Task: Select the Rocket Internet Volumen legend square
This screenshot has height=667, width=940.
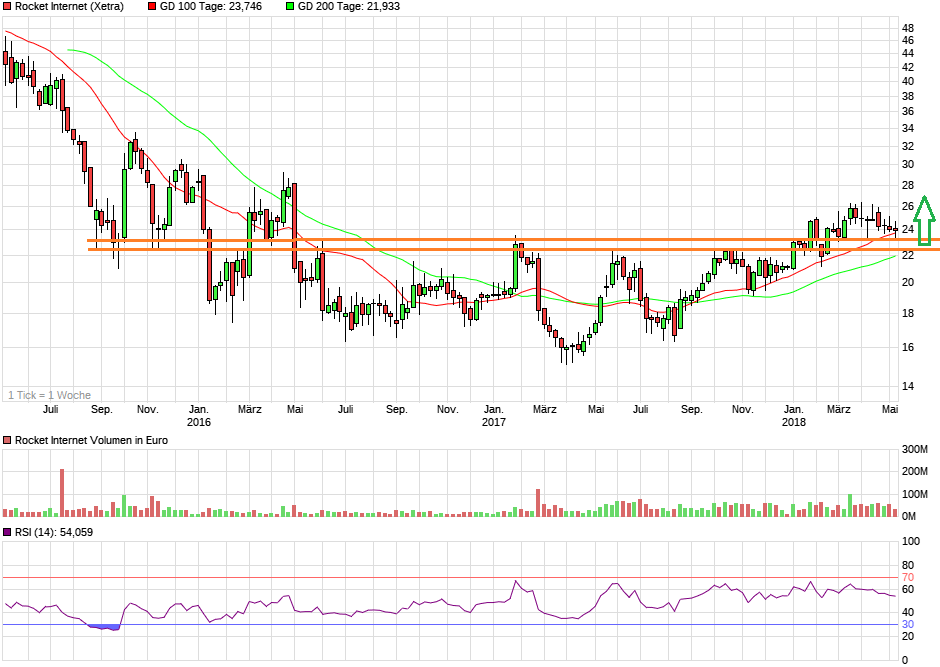Action: pos(8,440)
